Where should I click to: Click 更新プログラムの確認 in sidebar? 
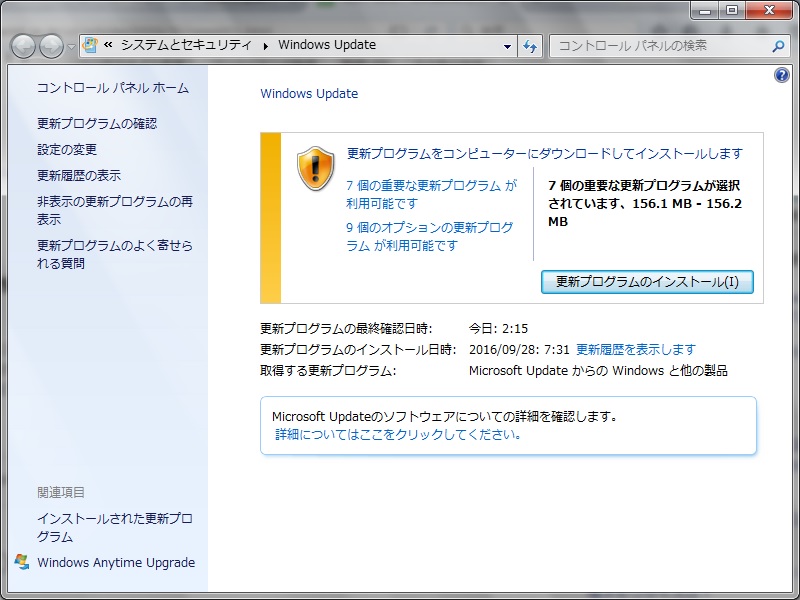97,123
